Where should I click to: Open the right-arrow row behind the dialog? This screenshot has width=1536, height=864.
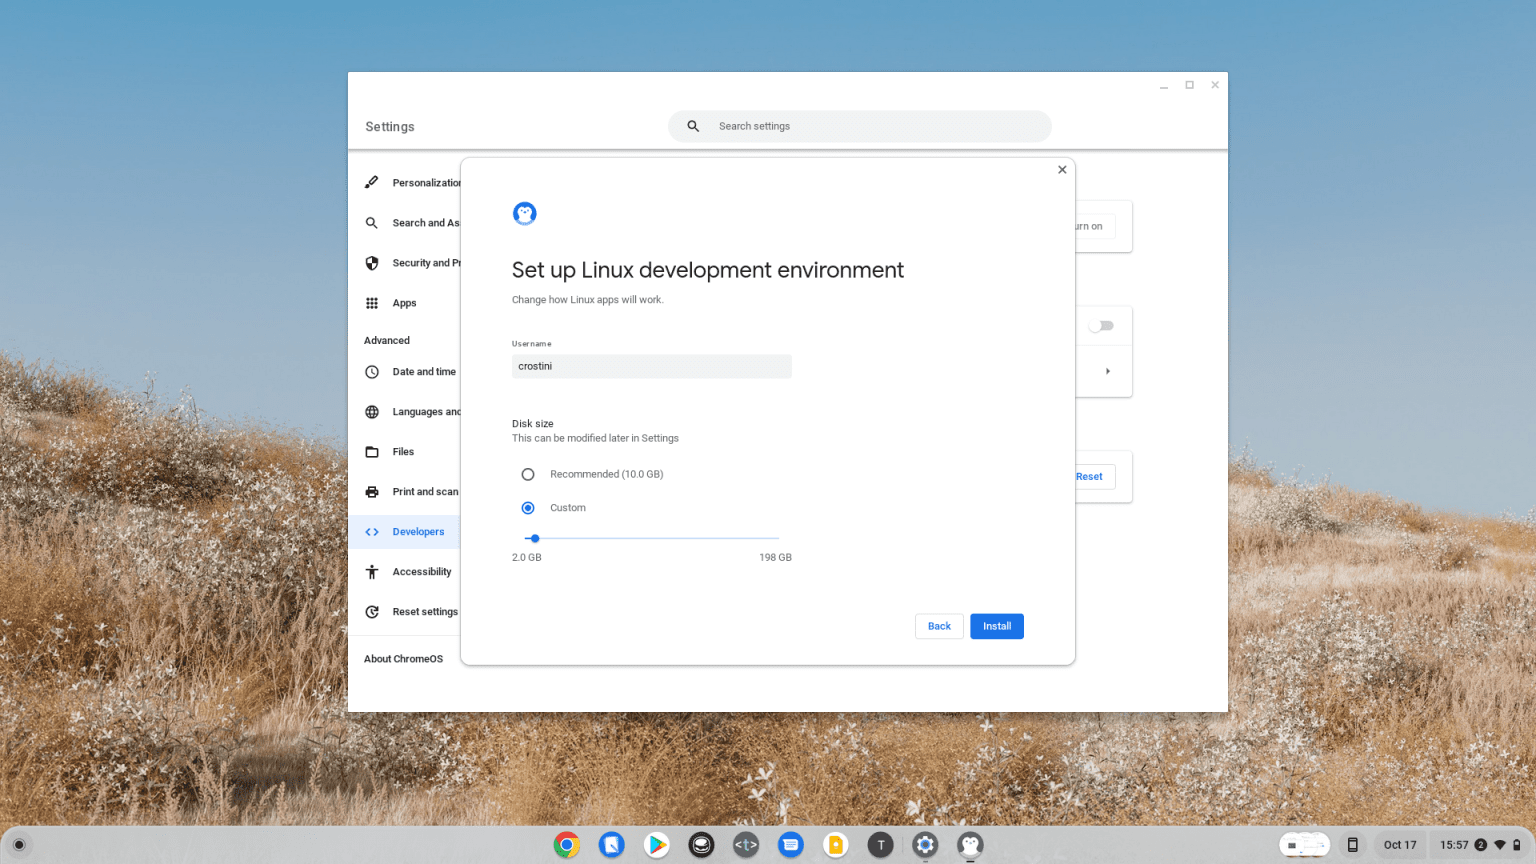coord(1107,370)
